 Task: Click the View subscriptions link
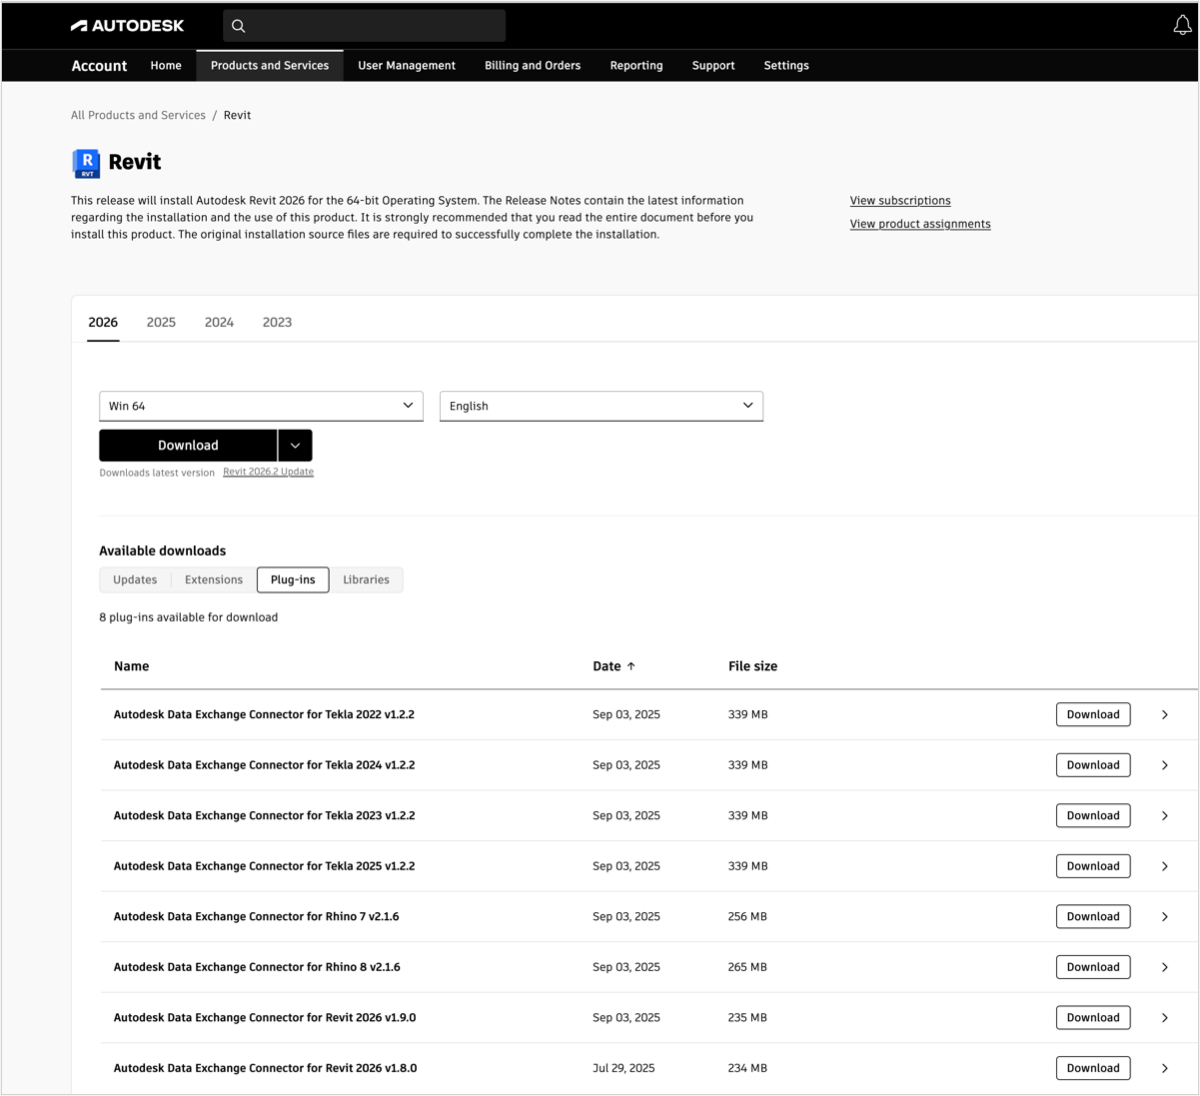point(900,201)
